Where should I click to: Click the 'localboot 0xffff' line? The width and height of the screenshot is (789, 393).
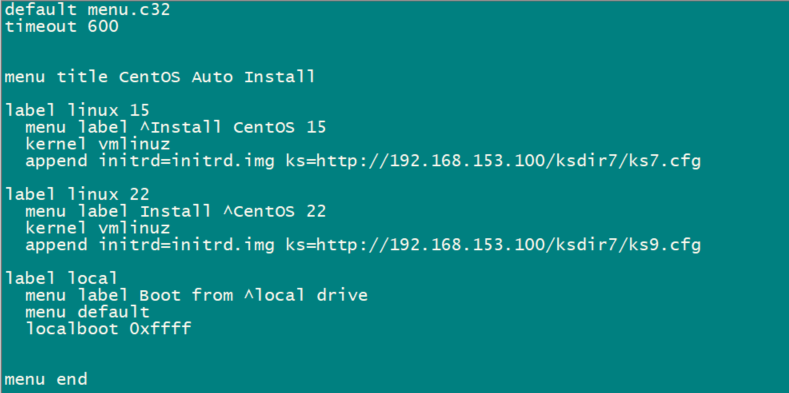[x=108, y=329]
